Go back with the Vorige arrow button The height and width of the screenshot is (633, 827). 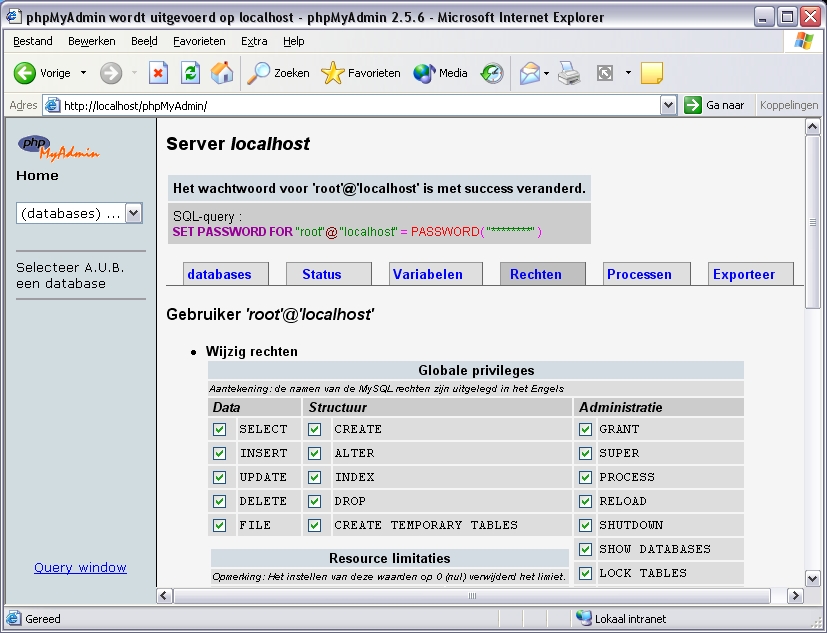42,73
